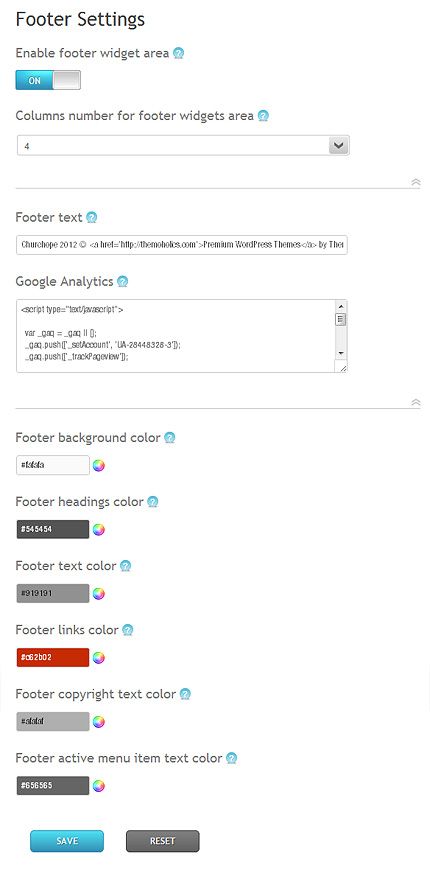Click the Google Analytics textarea scroll down arrow
Image resolution: width=430 pixels, height=873 pixels.
(341, 354)
